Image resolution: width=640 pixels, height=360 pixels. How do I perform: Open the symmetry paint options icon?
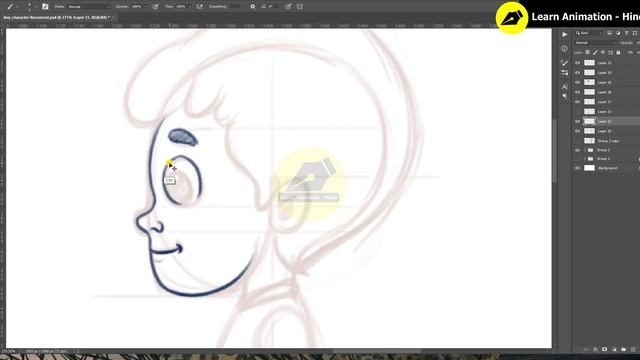pos(300,7)
